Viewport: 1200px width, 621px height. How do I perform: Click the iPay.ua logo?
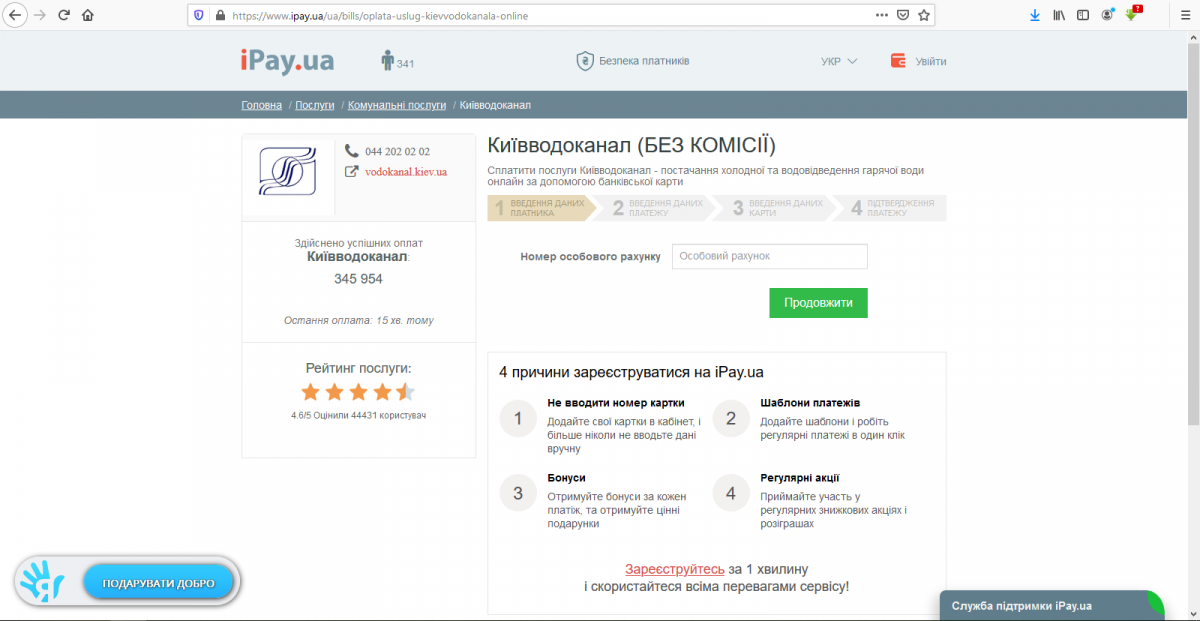287,61
